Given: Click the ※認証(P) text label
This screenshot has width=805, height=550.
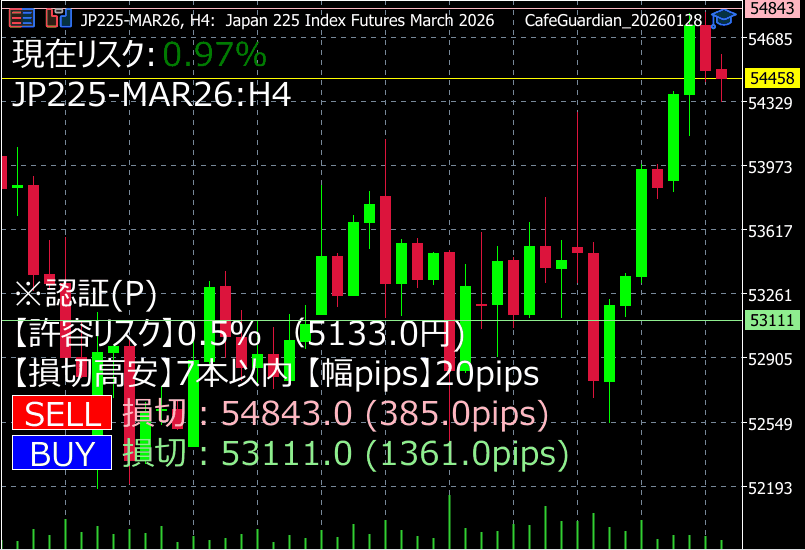Looking at the screenshot, I should click(x=85, y=294).
